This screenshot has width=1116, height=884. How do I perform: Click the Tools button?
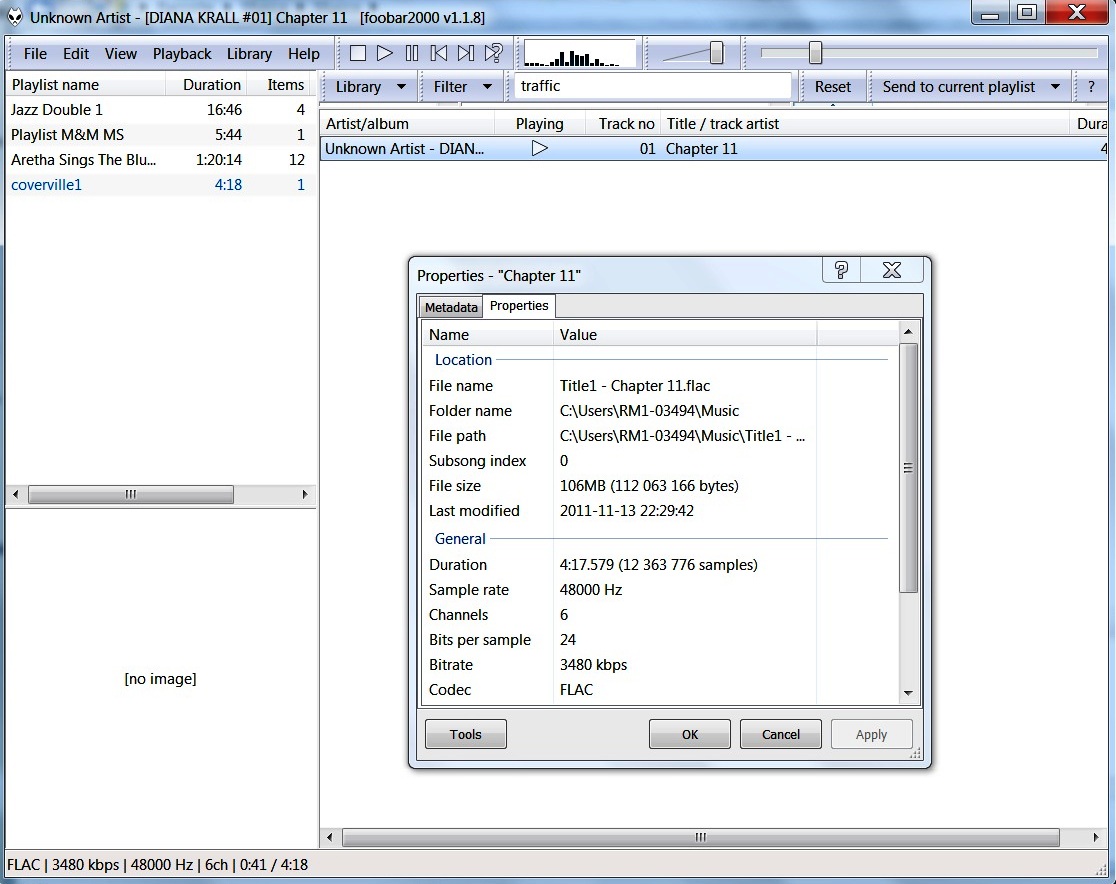[465, 734]
